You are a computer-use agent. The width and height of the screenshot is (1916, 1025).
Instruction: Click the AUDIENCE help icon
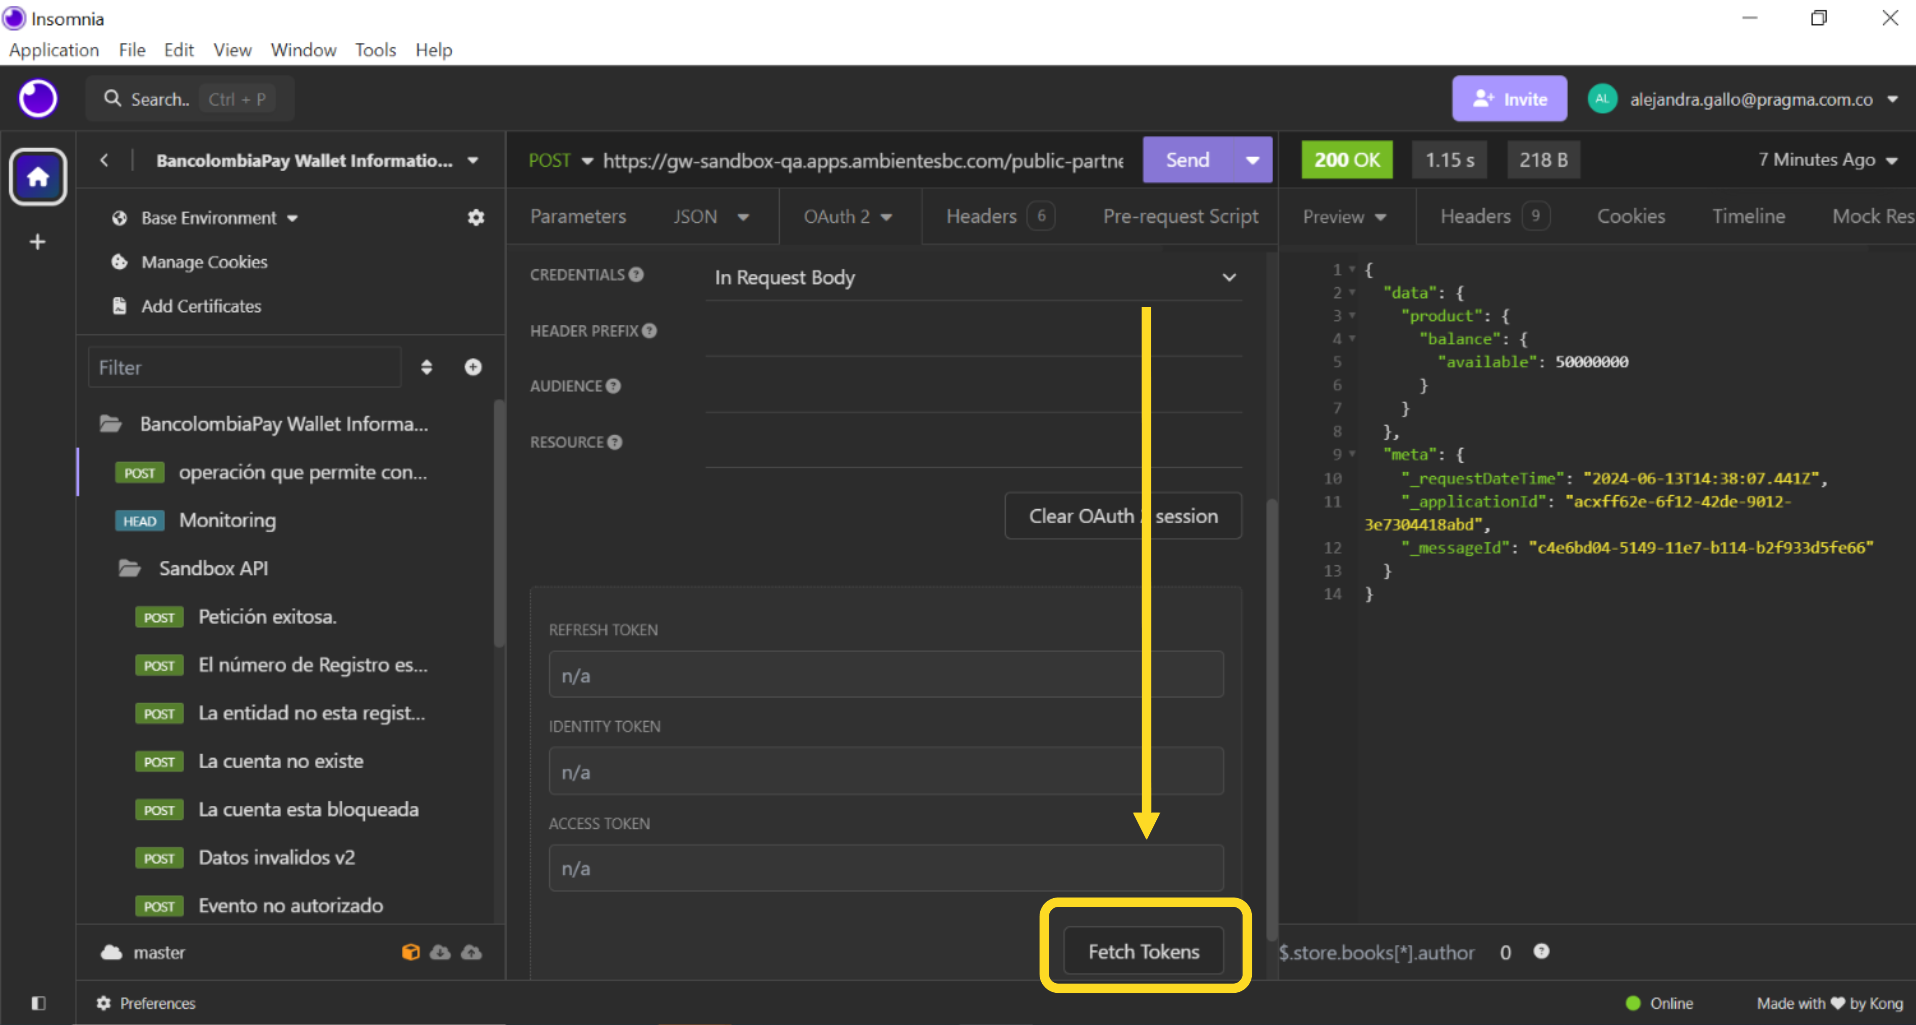click(x=614, y=386)
